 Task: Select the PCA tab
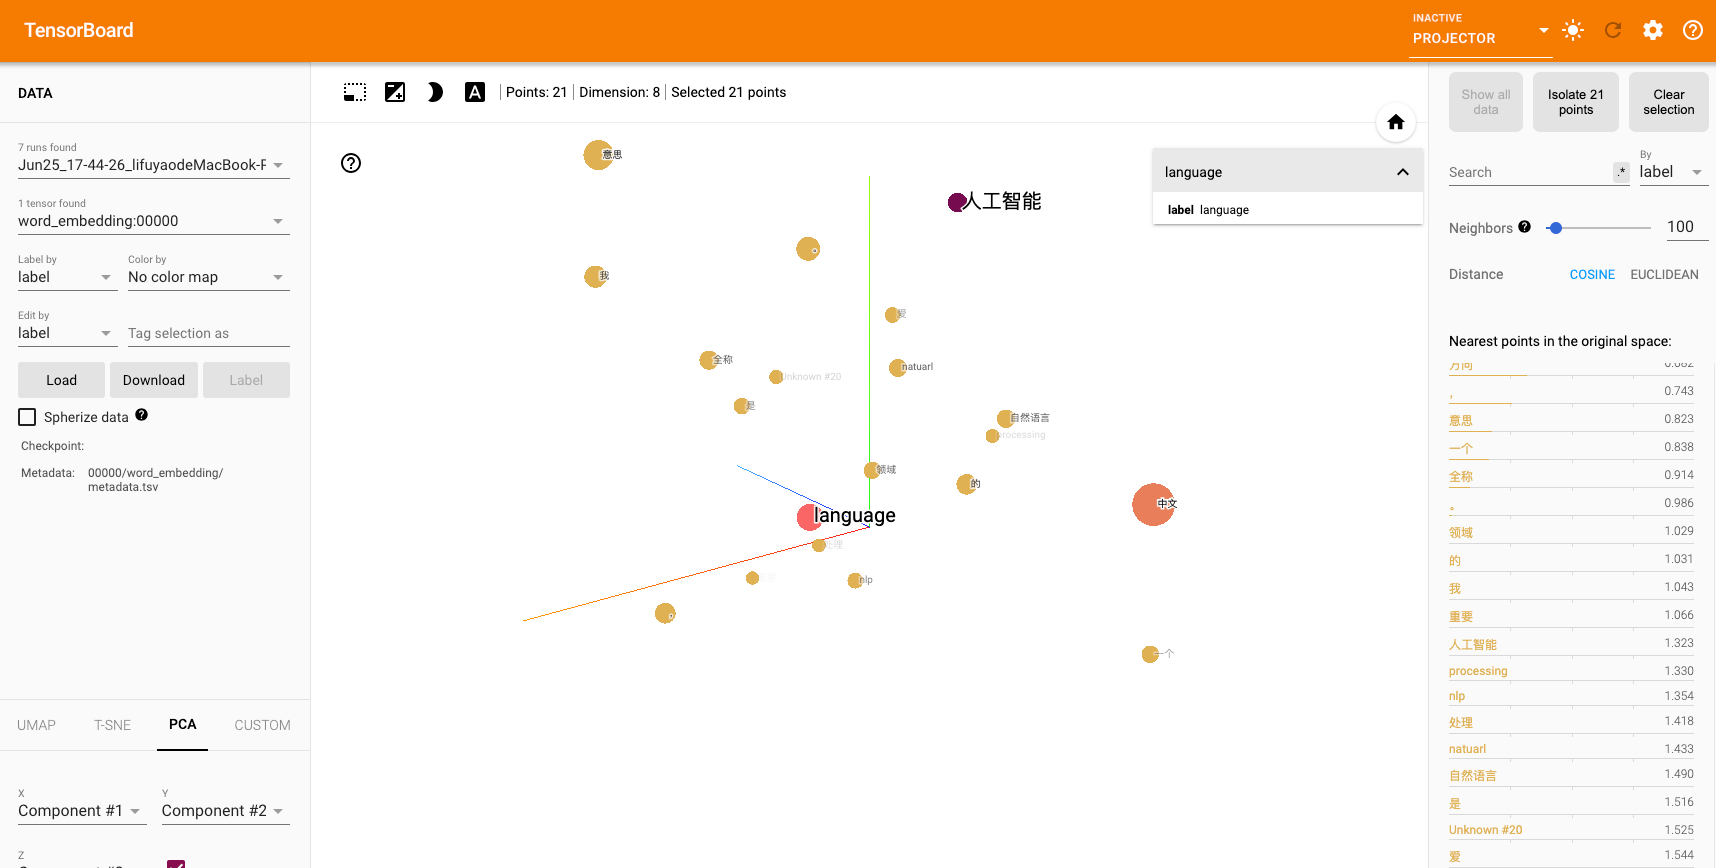point(182,725)
